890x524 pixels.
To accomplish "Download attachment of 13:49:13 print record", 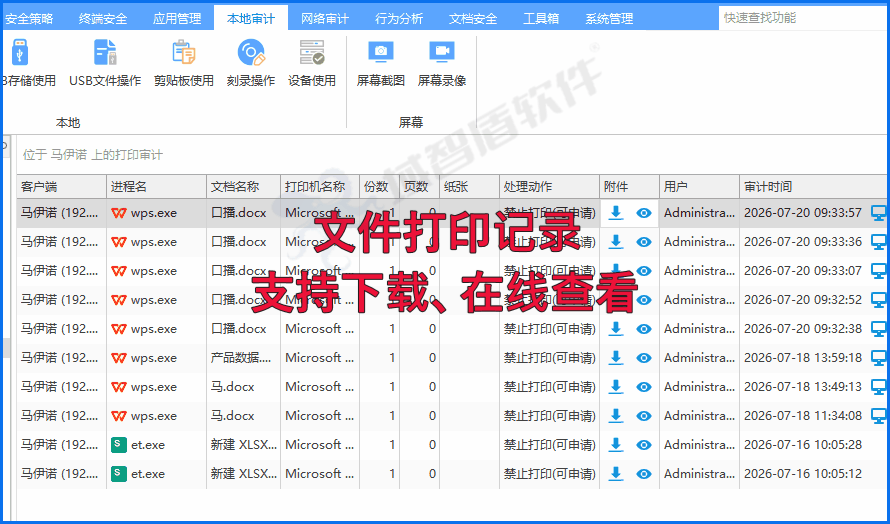I will click(615, 387).
